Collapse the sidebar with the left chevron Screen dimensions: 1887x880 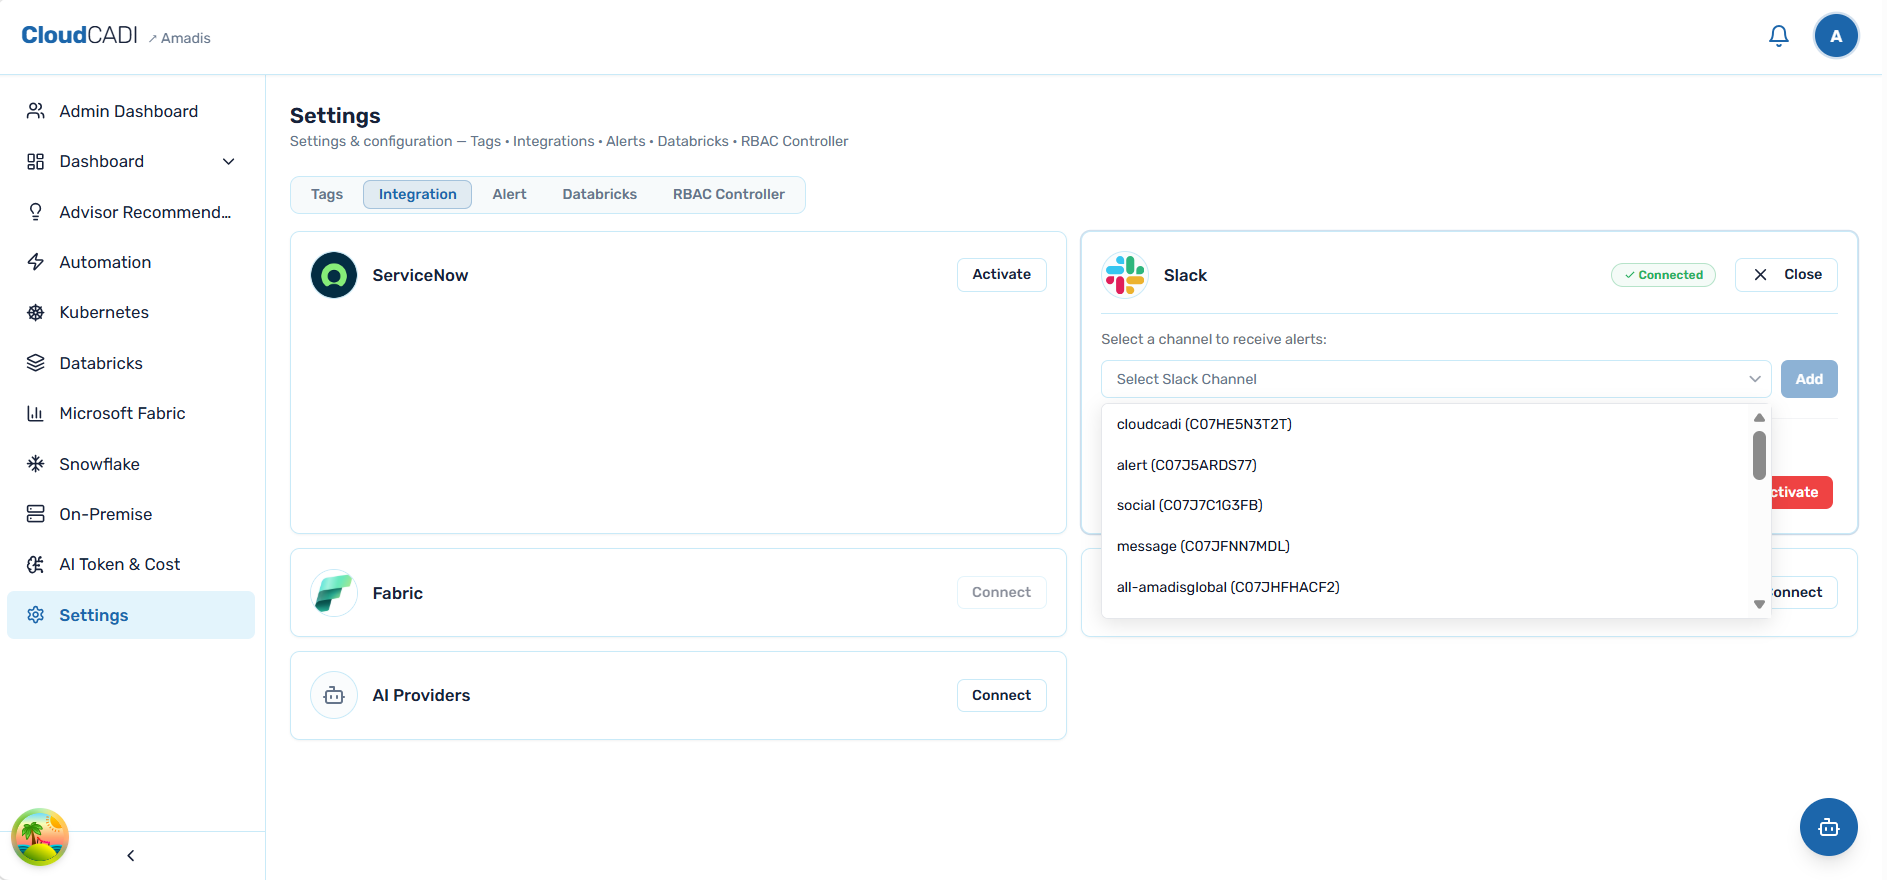point(131,855)
